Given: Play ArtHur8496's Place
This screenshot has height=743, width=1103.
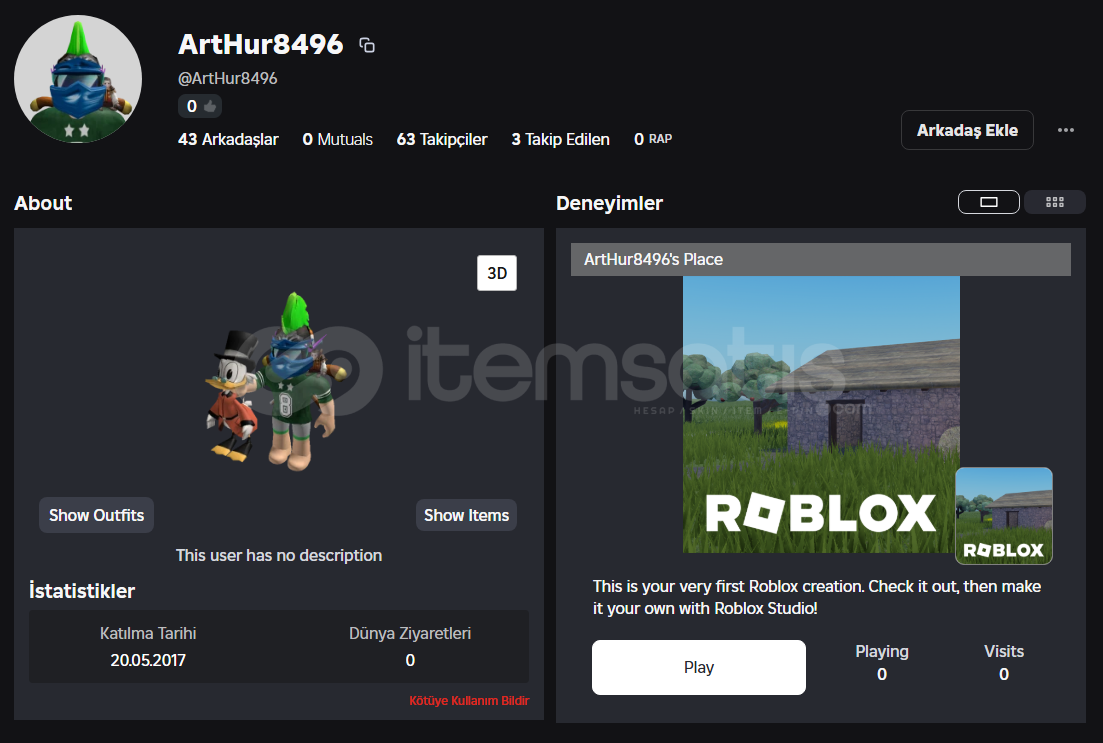Looking at the screenshot, I should coord(699,667).
